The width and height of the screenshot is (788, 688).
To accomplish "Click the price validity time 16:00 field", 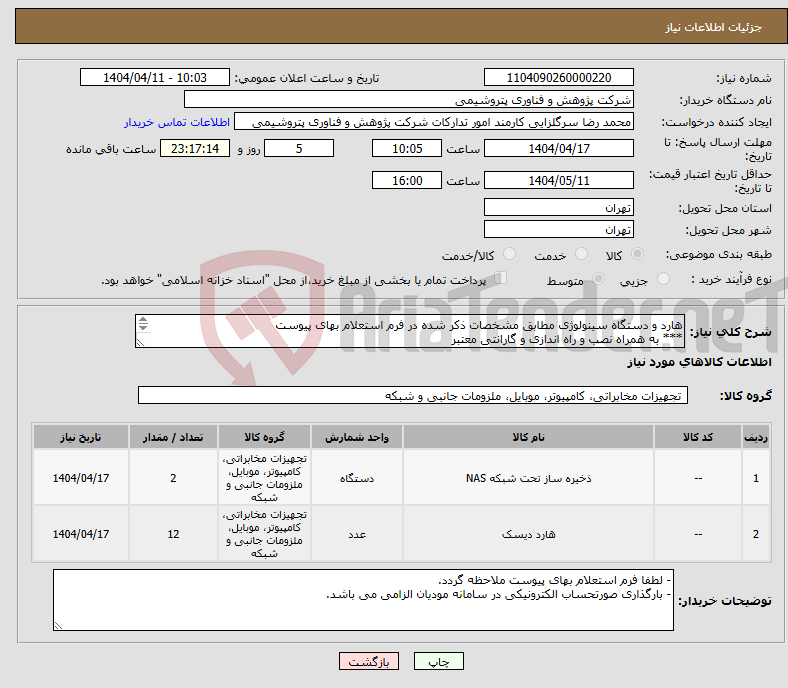I will [407, 180].
